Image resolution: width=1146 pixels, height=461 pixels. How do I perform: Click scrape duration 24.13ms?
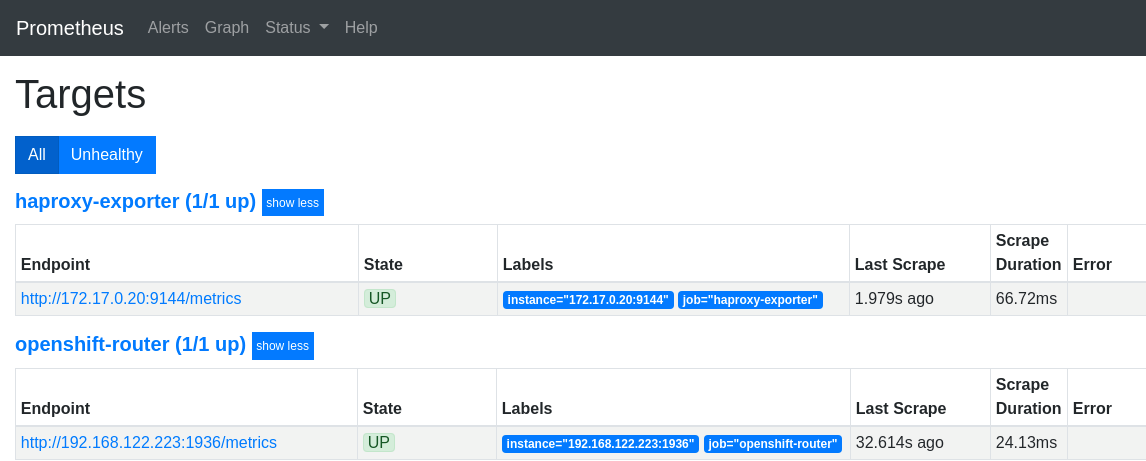tap(1026, 443)
